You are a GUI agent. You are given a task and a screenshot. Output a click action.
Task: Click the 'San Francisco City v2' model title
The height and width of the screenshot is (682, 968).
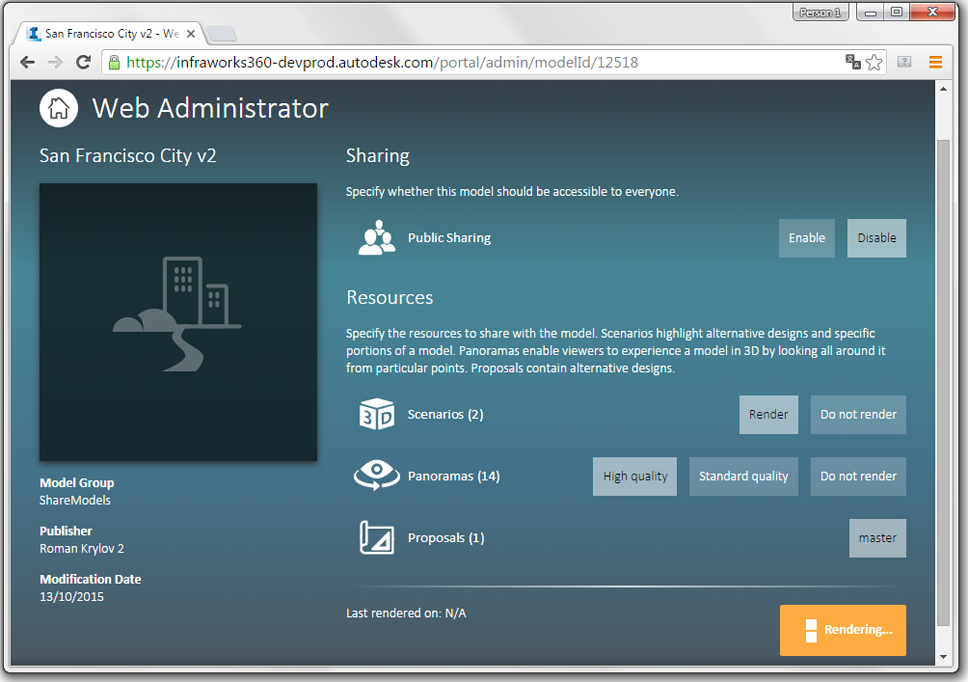point(128,156)
